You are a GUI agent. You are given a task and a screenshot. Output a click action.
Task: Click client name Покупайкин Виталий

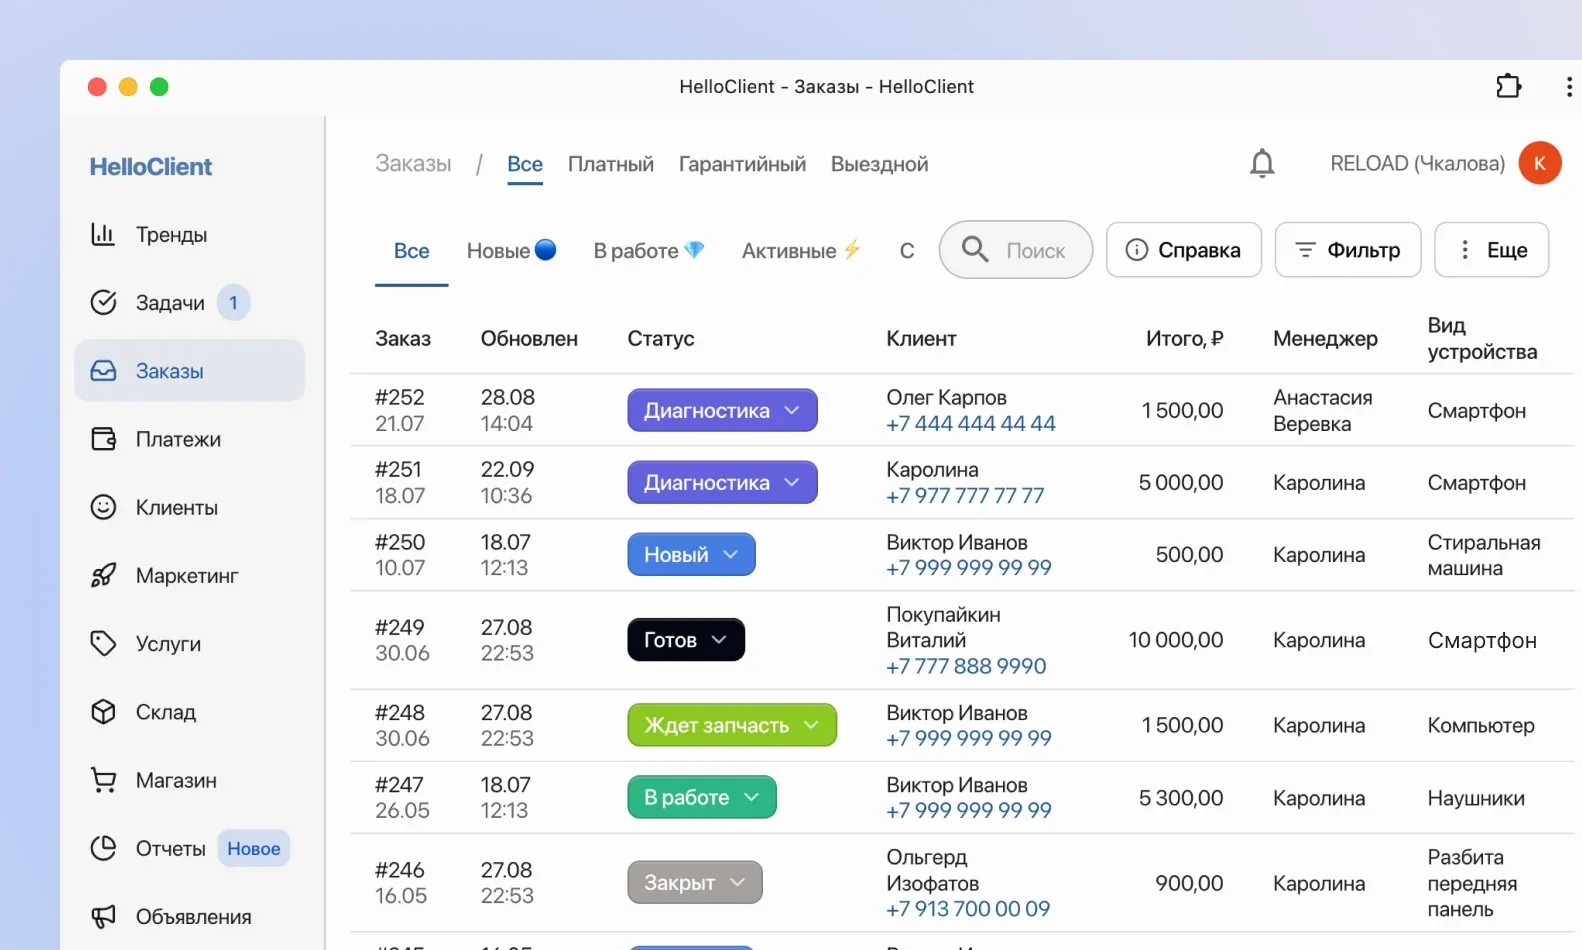[943, 627]
